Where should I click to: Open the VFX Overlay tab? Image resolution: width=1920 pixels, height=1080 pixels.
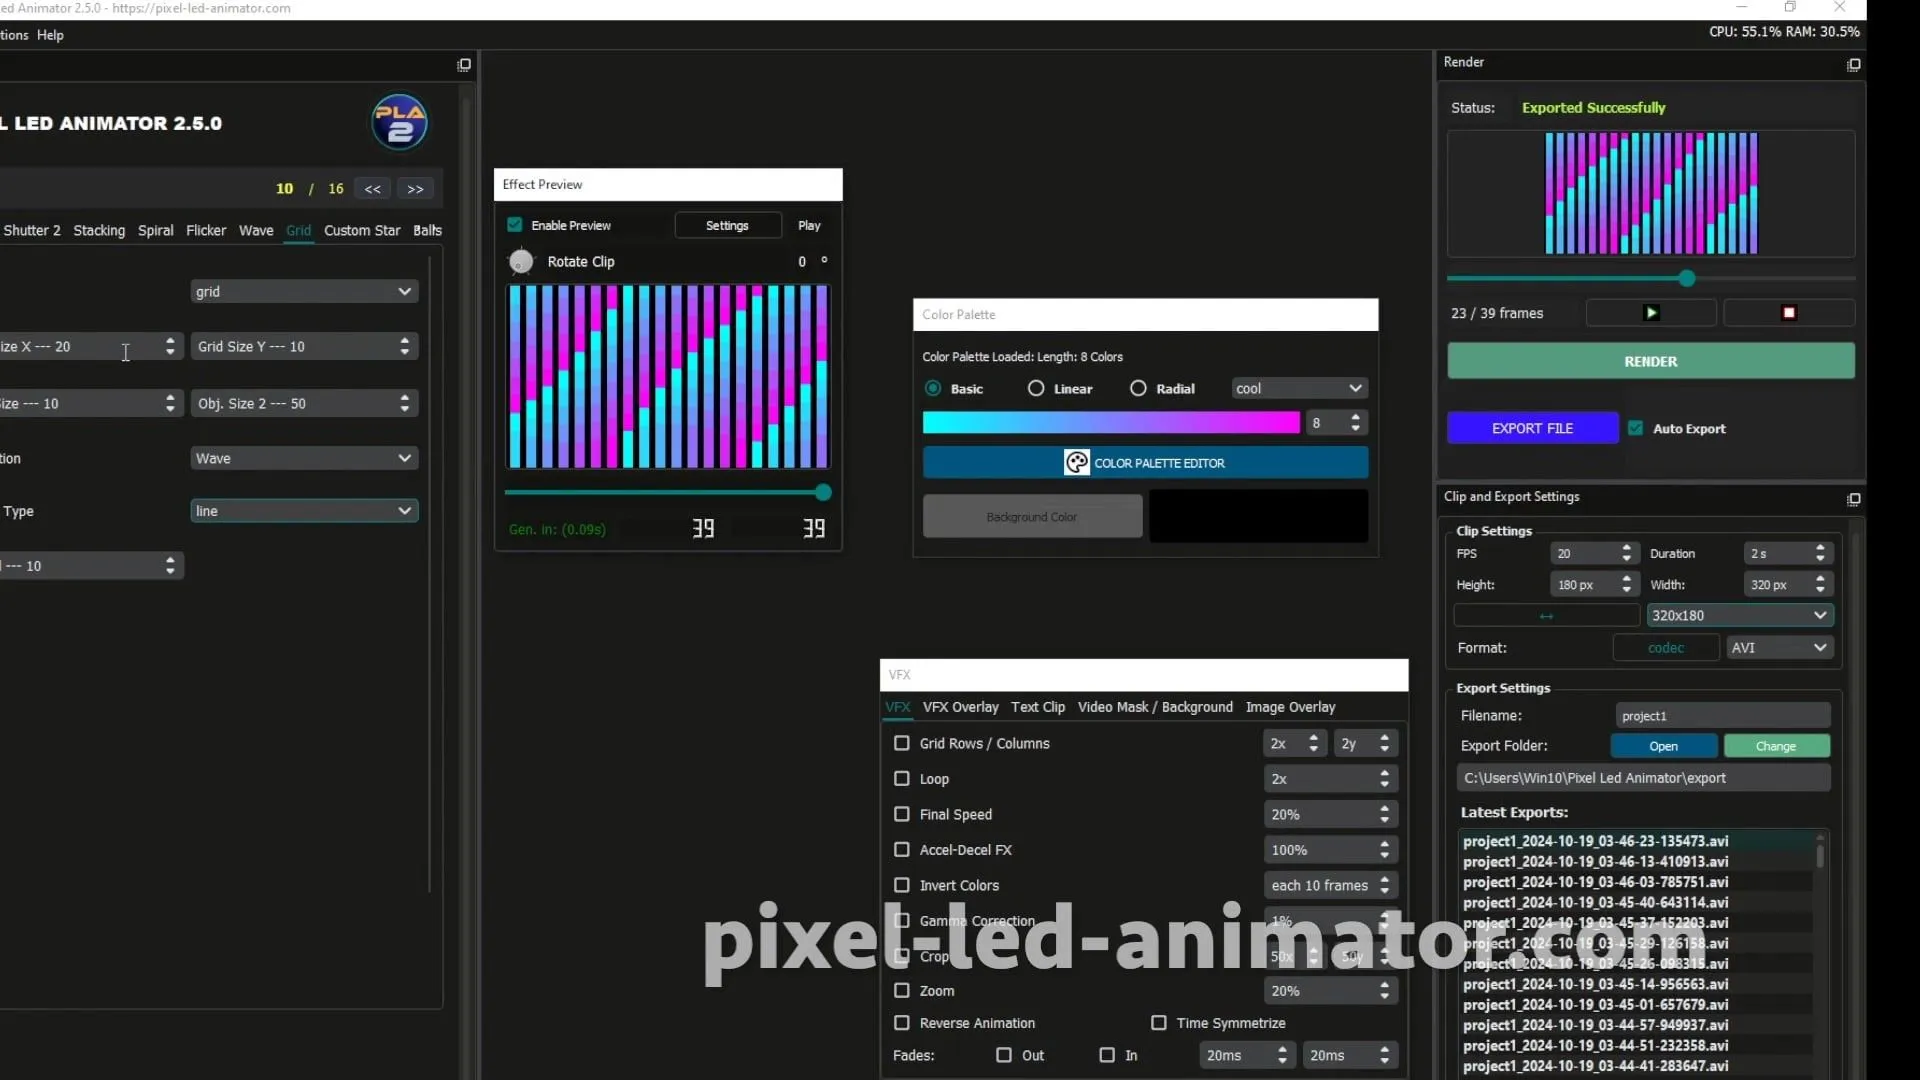[x=960, y=707]
